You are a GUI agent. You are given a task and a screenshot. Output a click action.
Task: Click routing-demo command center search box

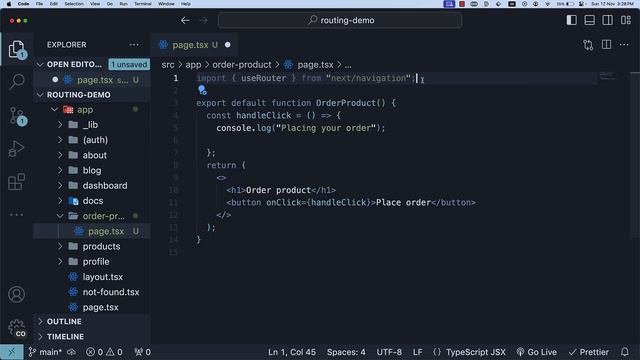click(340, 20)
